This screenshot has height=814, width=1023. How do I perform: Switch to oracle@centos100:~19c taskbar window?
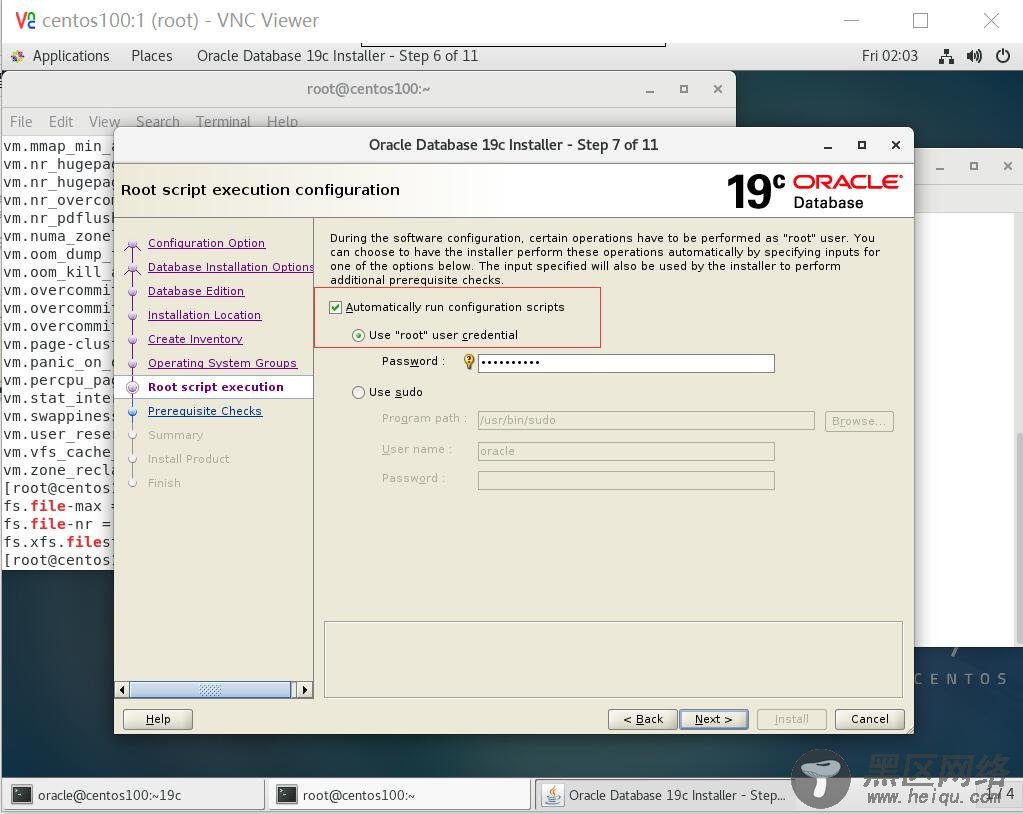[x=134, y=794]
